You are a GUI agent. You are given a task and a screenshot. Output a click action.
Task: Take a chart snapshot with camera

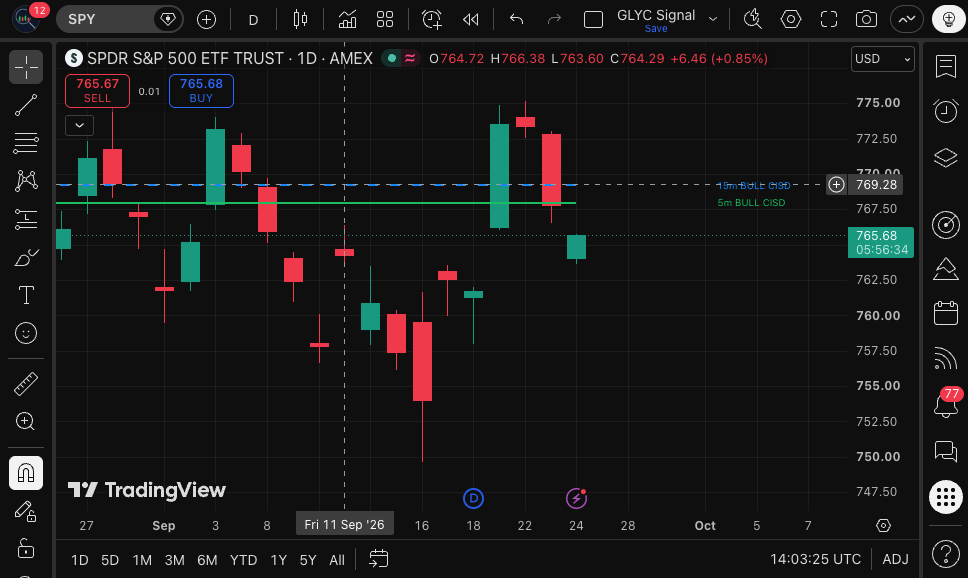pos(866,20)
